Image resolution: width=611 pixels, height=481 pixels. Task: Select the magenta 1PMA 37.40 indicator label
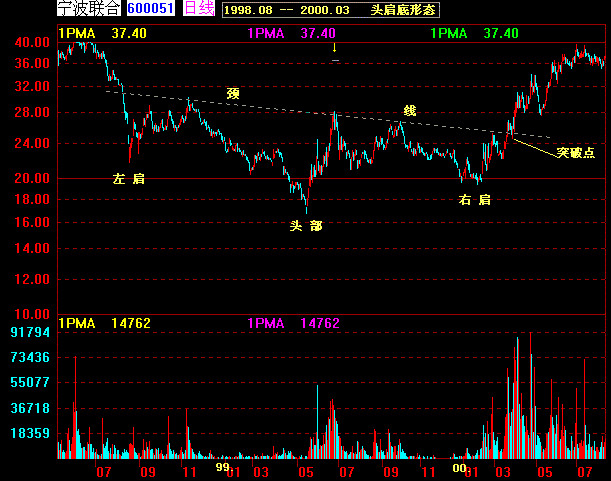pos(291,34)
